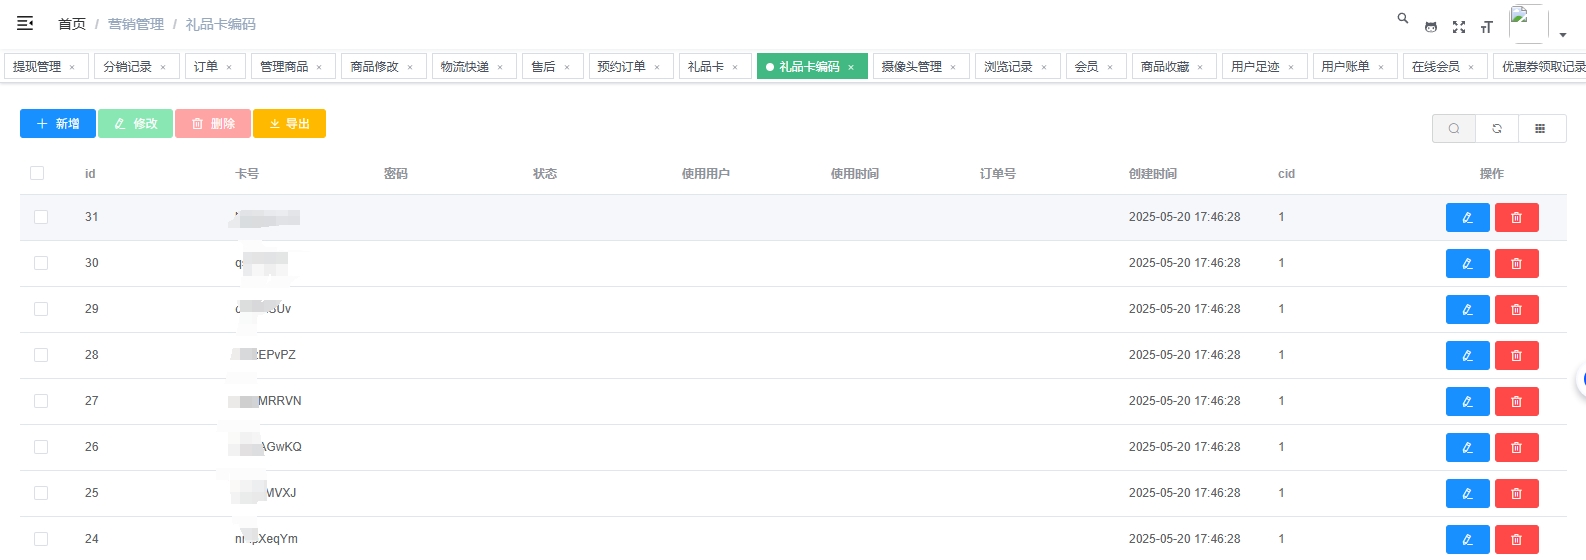Collapse the sidebar with the hamburger icon
The width and height of the screenshot is (1586, 560).
25,23
